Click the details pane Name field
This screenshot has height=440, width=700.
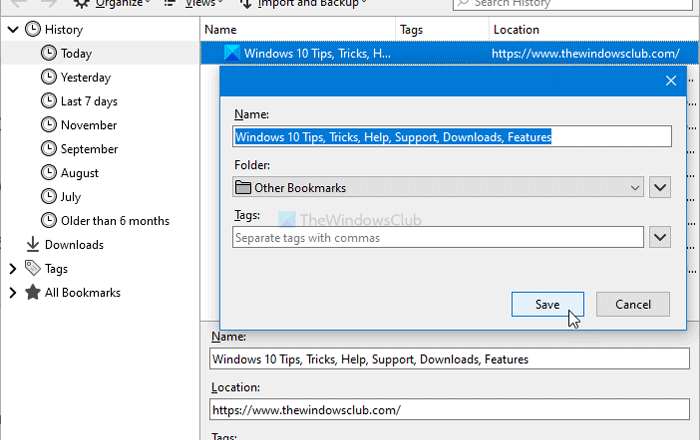pos(449,359)
